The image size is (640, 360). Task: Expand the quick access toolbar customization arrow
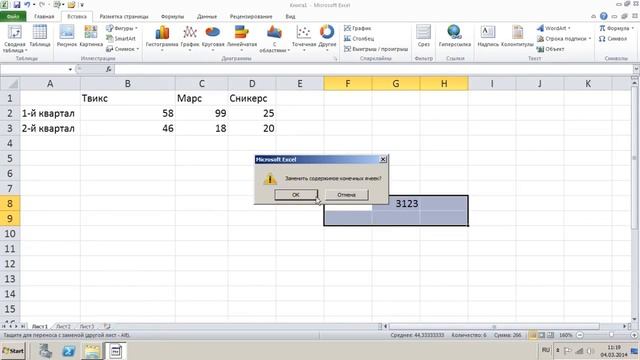click(x=82, y=5)
